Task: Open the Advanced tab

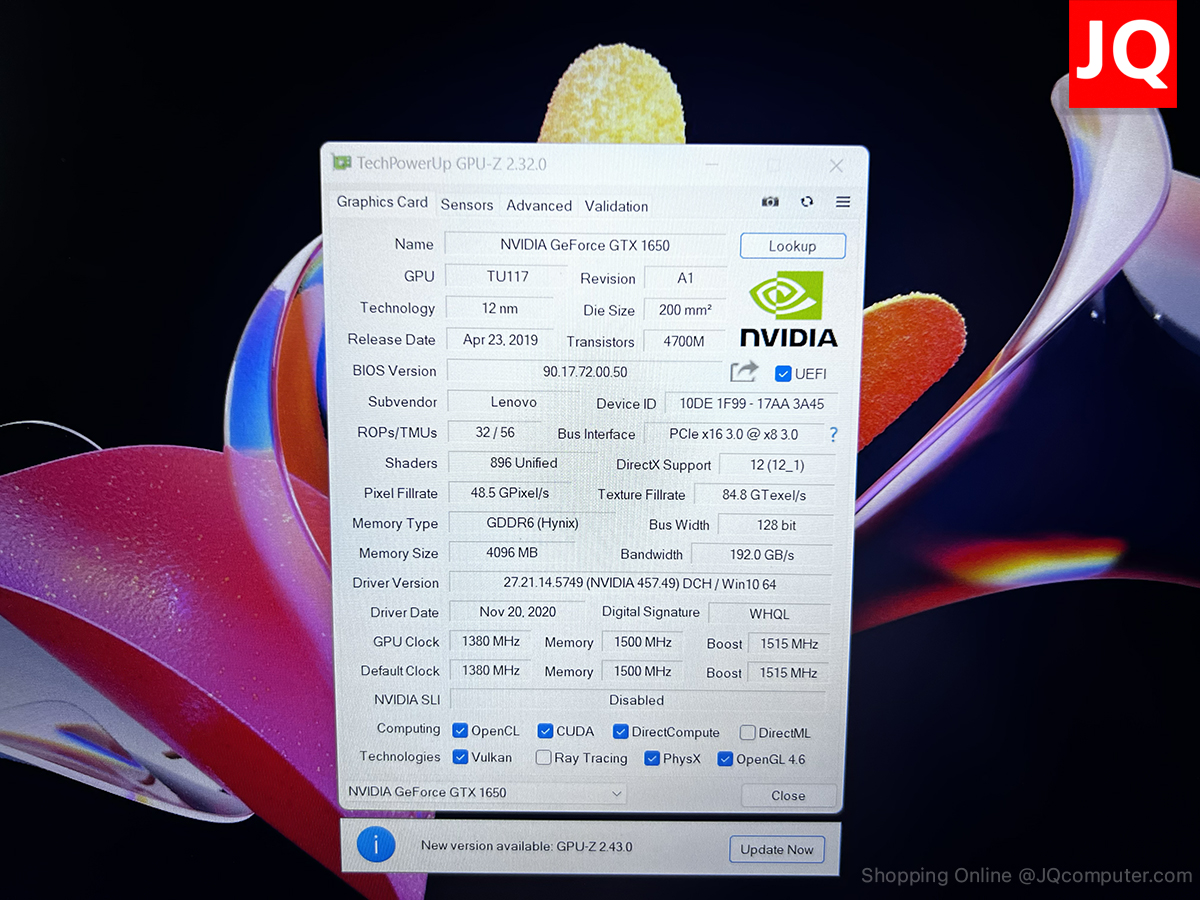Action: click(539, 206)
